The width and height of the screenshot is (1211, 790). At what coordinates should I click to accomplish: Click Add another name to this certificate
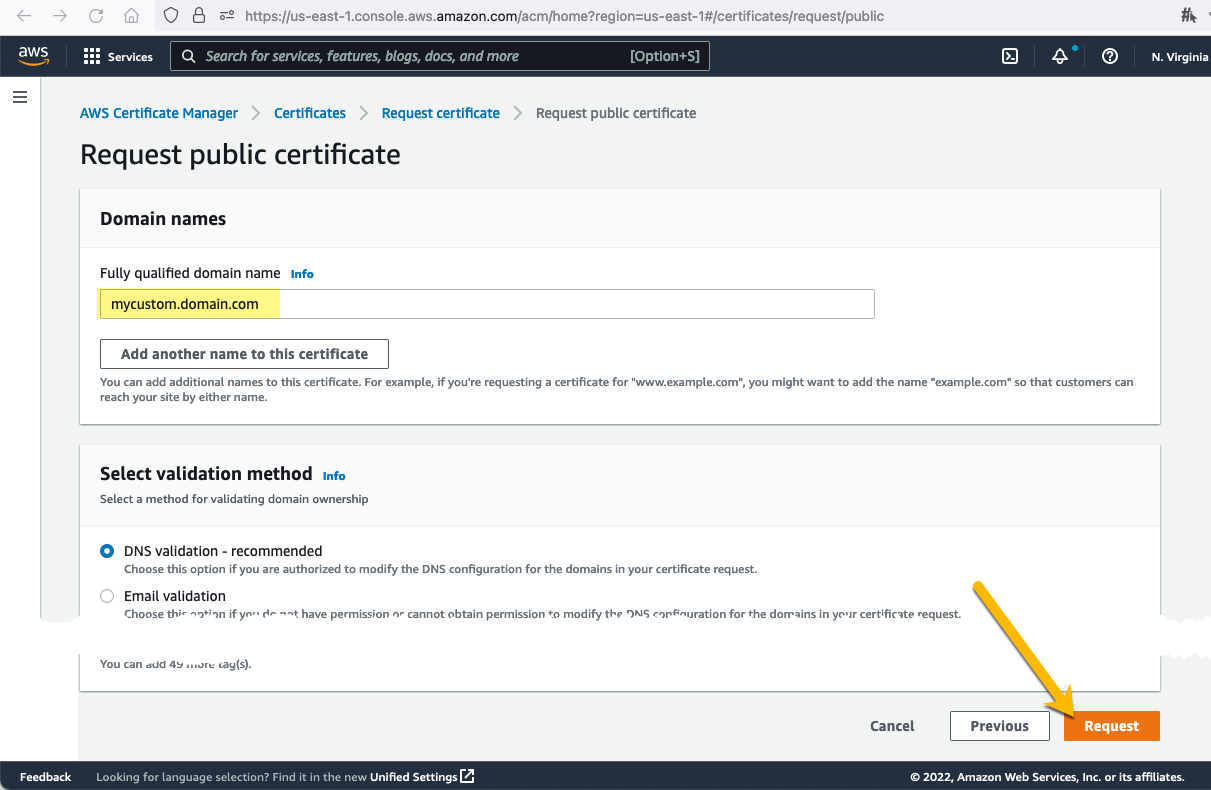[x=244, y=354]
